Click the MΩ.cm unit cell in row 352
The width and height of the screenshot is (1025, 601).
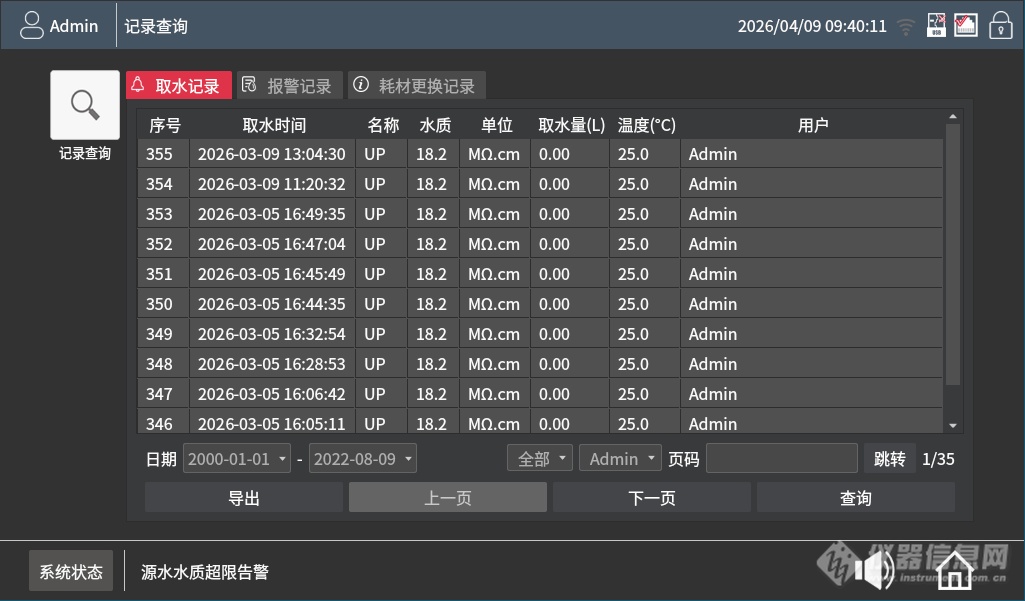coord(494,244)
